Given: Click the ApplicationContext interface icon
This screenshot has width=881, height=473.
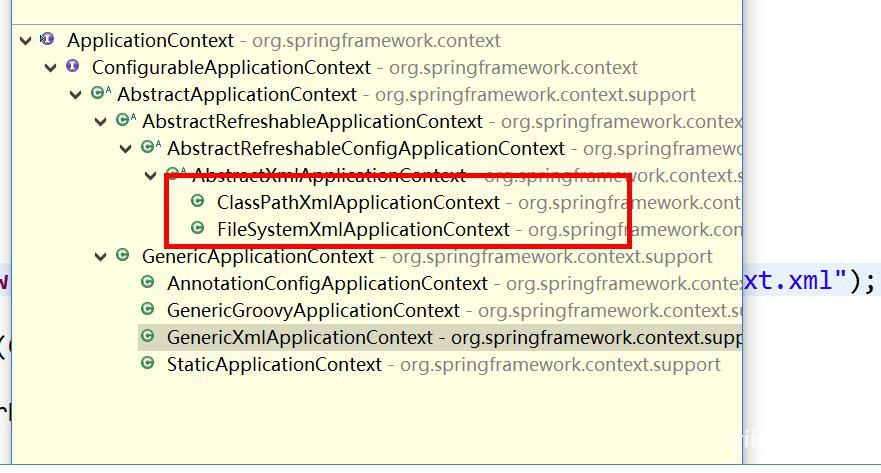Looking at the screenshot, I should pos(47,39).
